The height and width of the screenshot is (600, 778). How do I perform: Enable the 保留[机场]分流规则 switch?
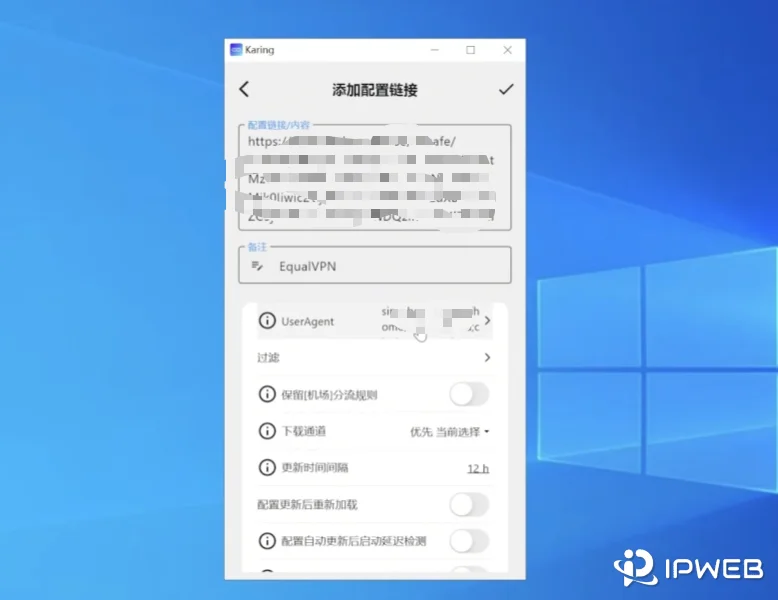468,394
